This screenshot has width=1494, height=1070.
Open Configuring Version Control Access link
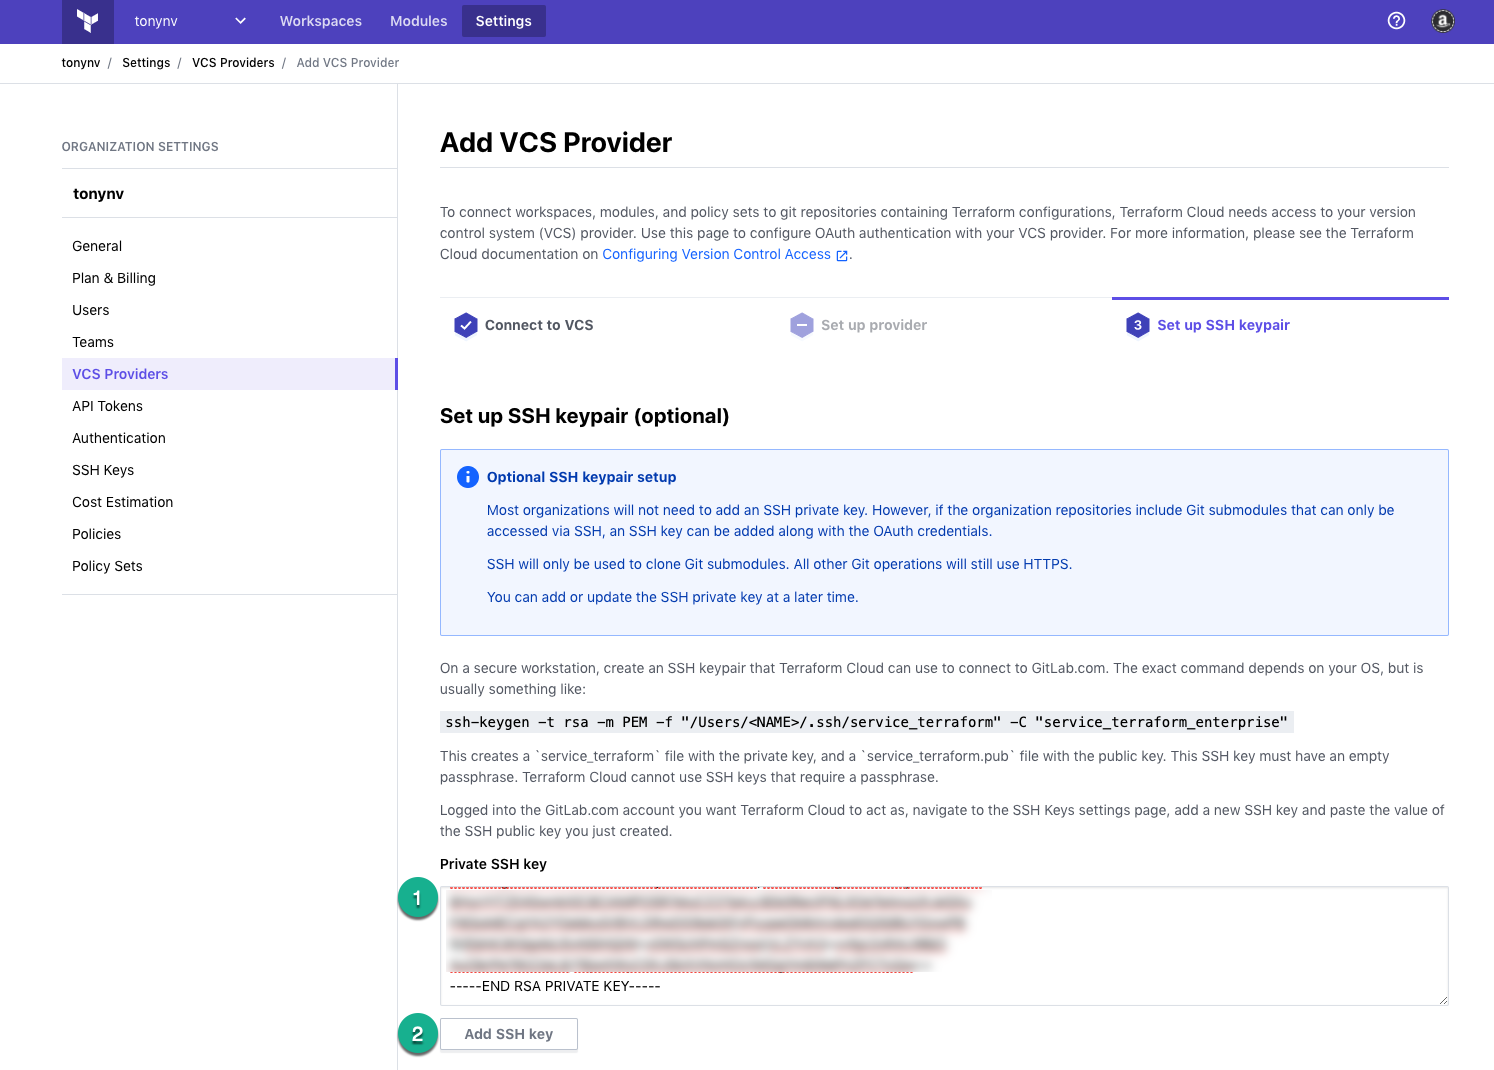pyautogui.click(x=716, y=254)
